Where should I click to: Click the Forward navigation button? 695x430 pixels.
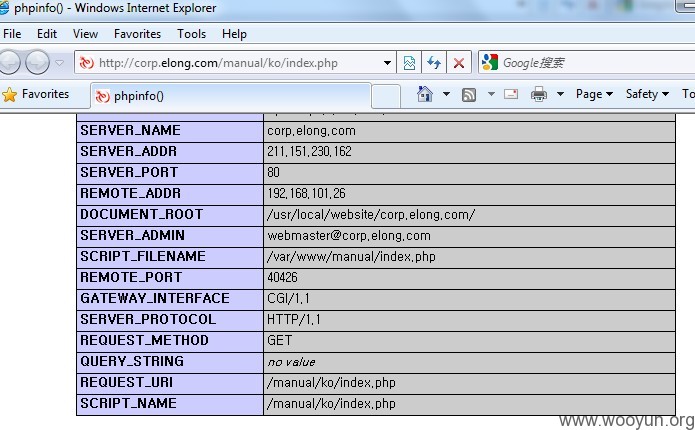(37, 63)
